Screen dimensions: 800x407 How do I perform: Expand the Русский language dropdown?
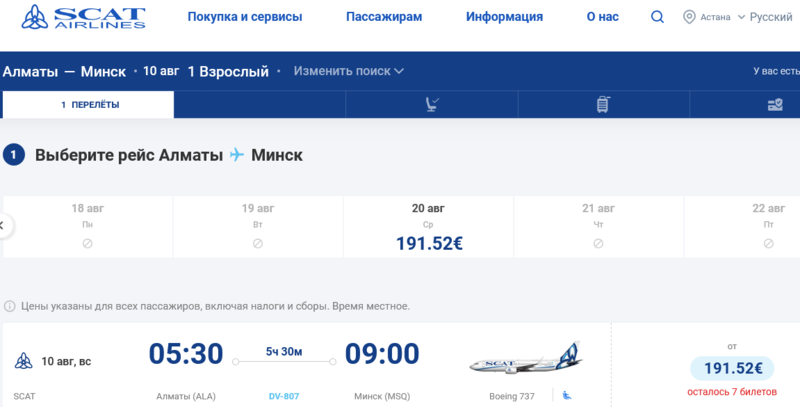point(769,17)
